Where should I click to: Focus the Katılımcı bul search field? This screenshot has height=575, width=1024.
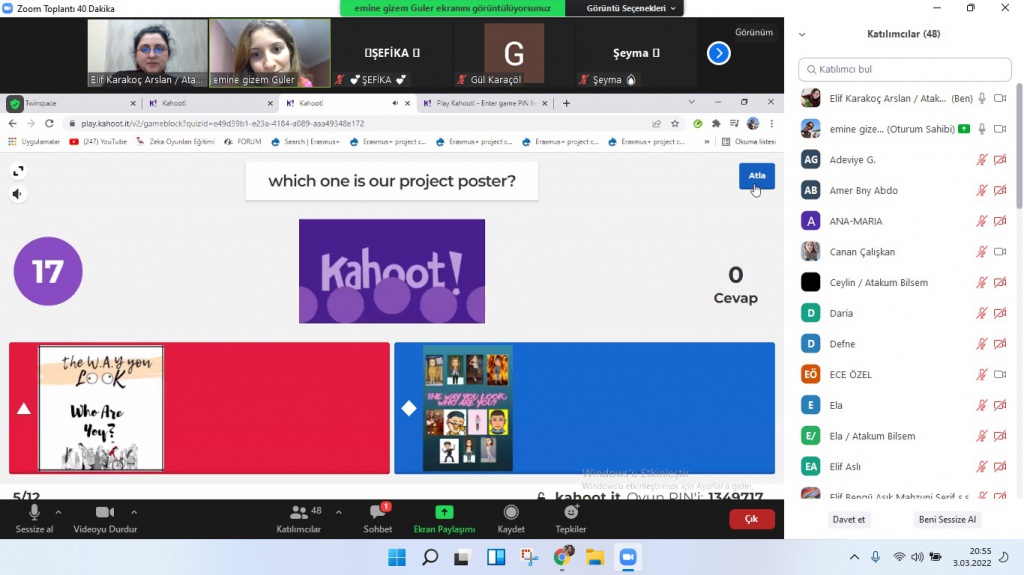tap(904, 69)
